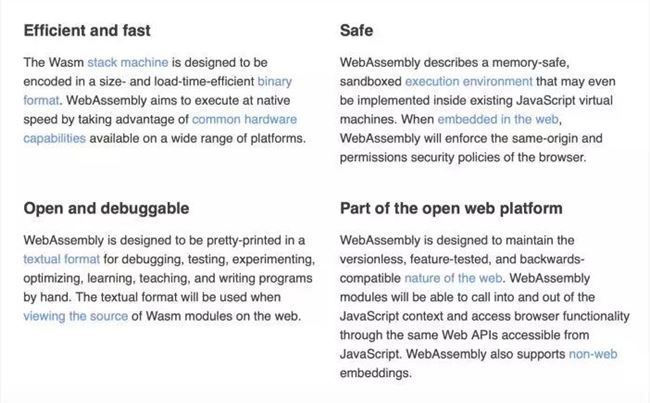Click the word 'format' continuing binary link
This screenshot has width=650, height=403.
pos(41,100)
